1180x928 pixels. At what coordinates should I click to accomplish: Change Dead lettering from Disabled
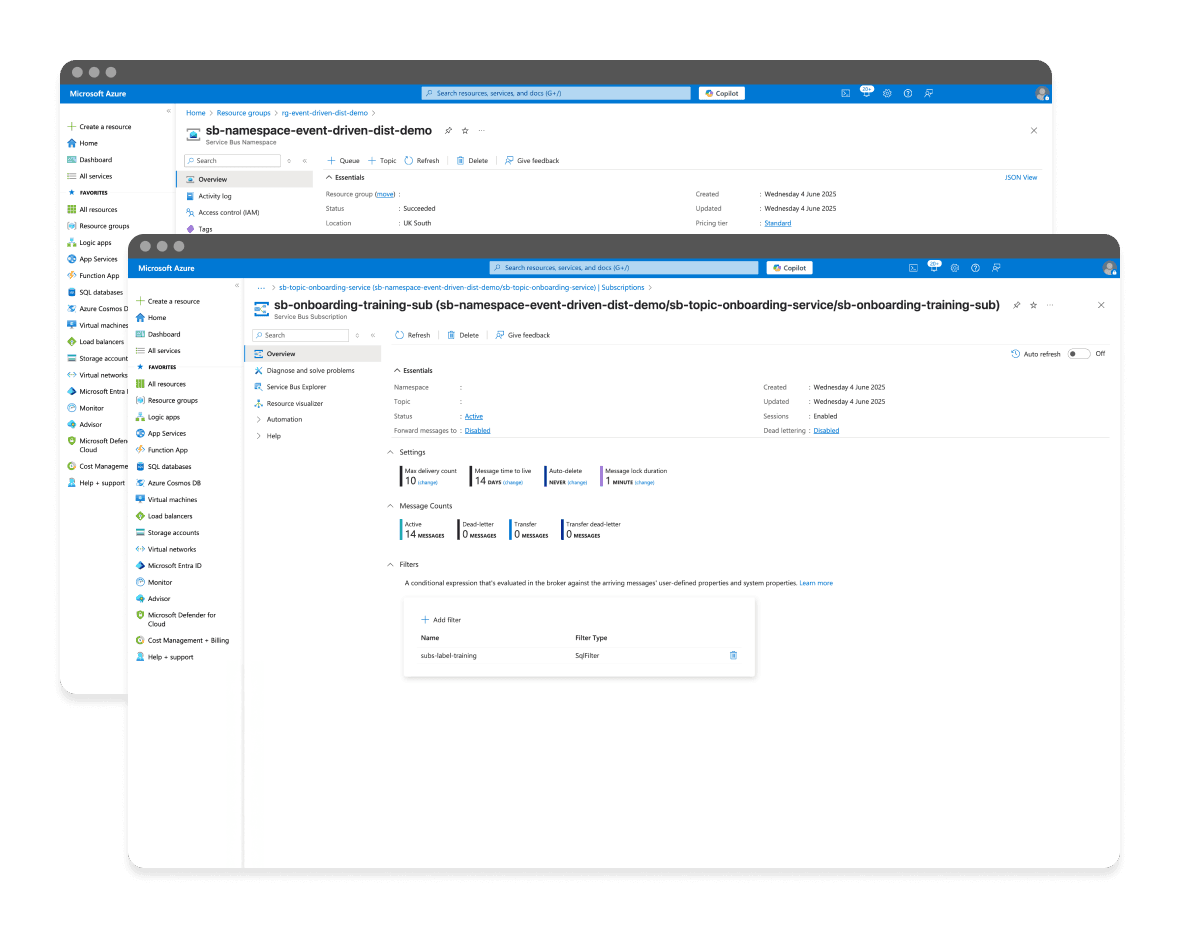pos(826,430)
